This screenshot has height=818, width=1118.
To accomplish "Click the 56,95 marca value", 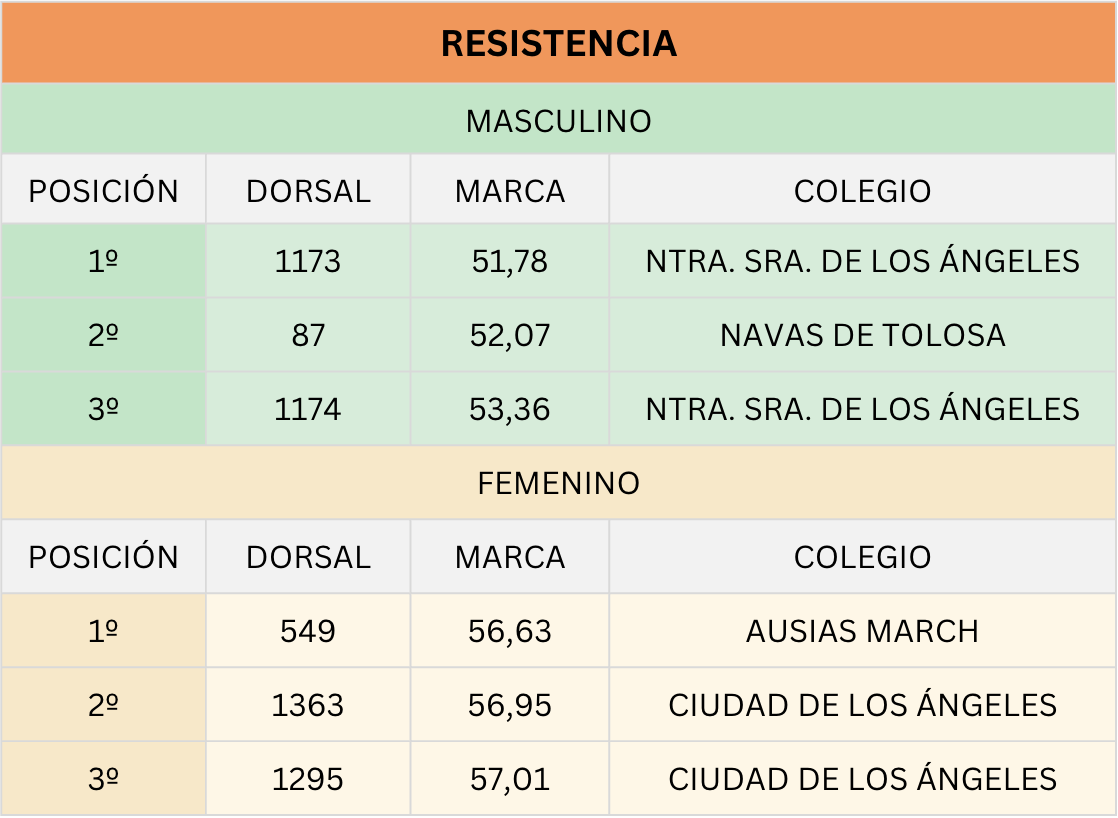I will 510,705.
